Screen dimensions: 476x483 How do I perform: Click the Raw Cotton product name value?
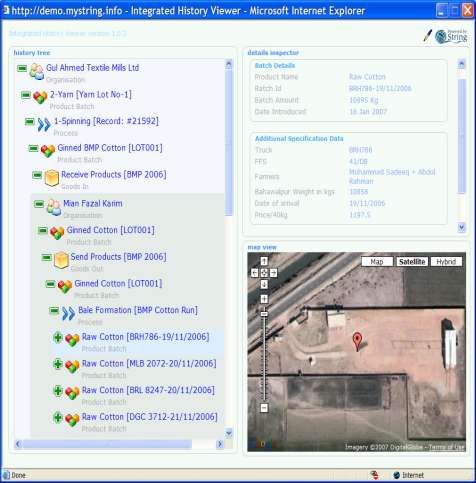[x=367, y=77]
